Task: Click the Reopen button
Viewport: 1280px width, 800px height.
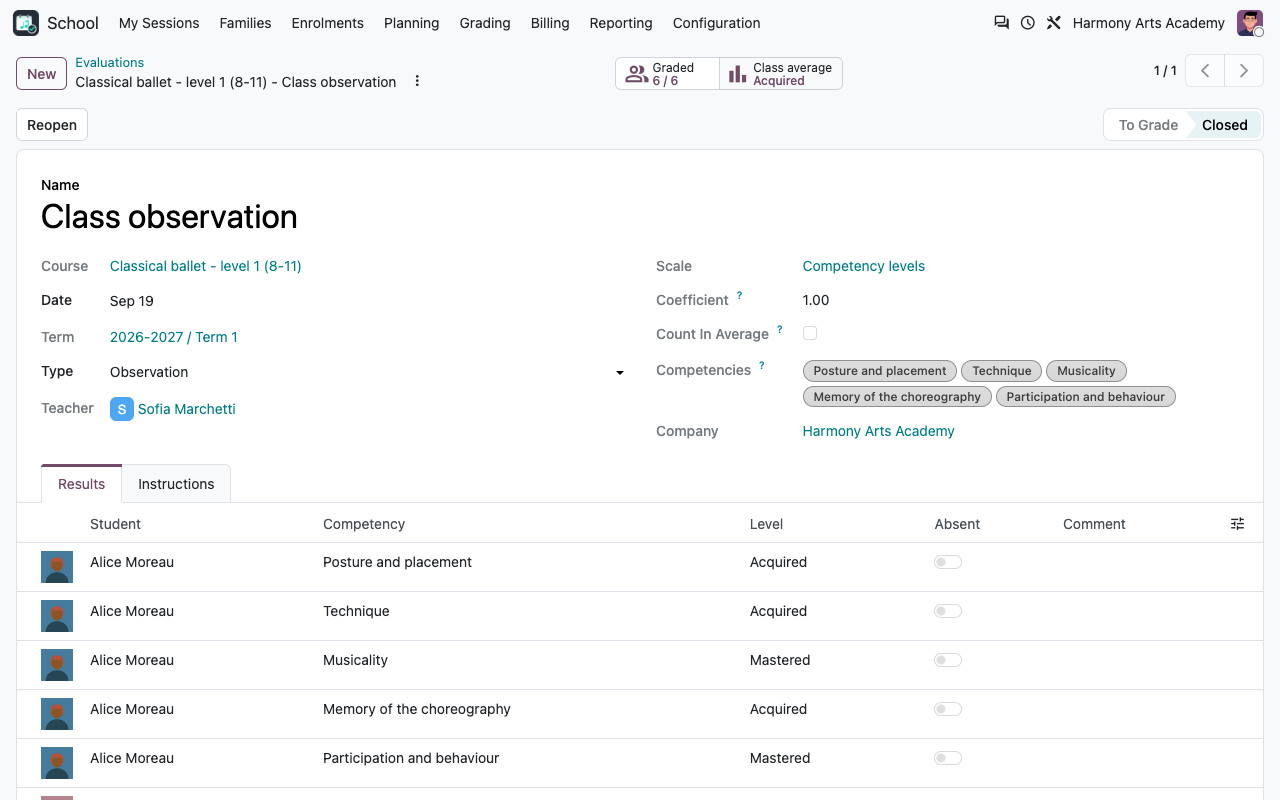Action: coord(52,125)
